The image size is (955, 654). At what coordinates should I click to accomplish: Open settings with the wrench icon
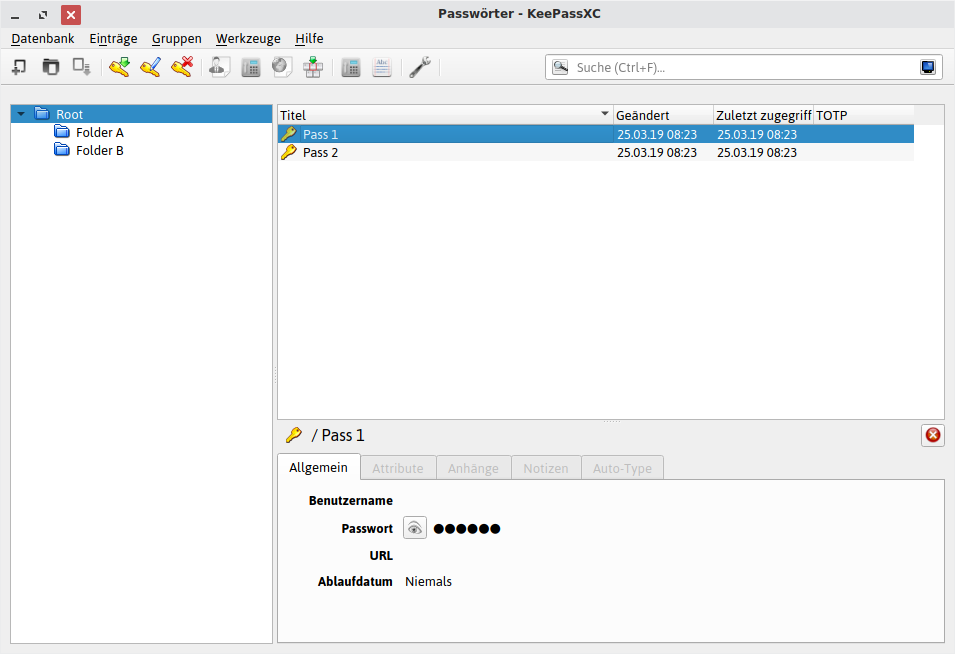point(420,66)
